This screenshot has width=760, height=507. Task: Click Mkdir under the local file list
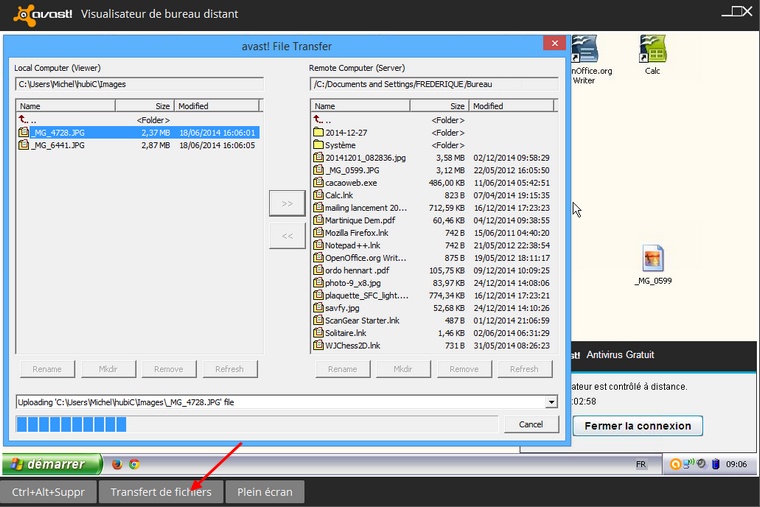coord(108,369)
